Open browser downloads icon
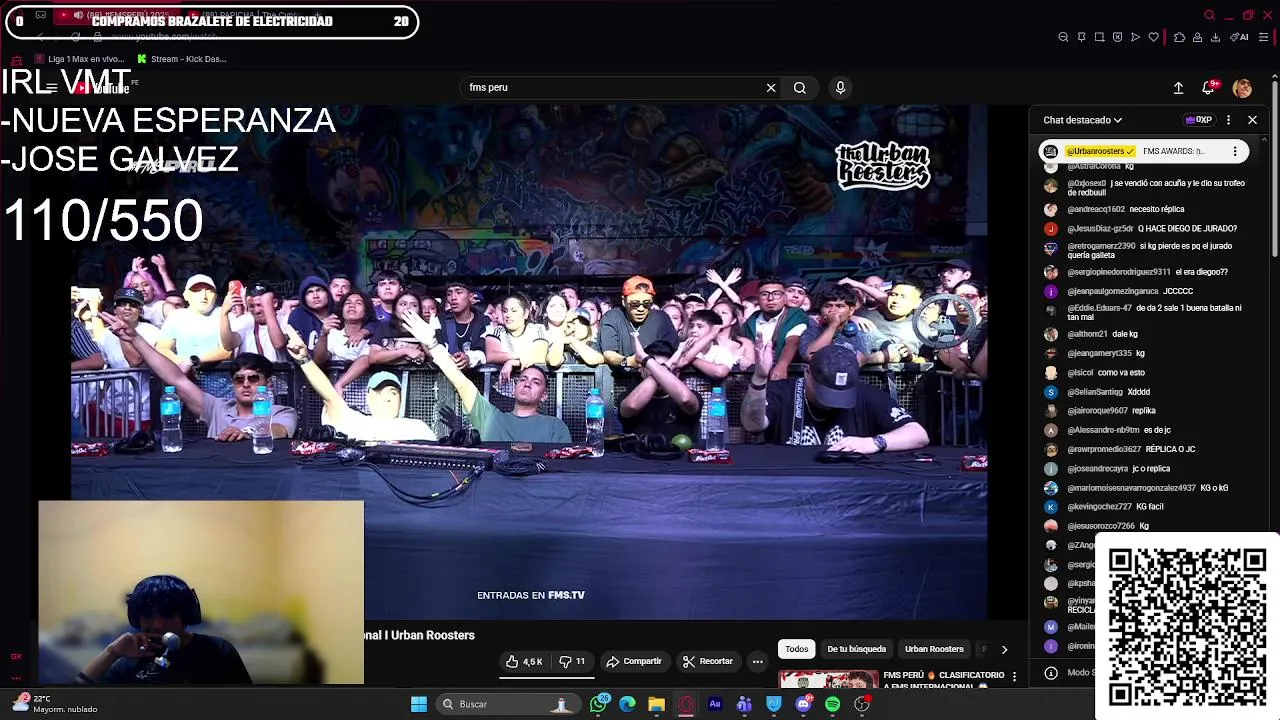This screenshot has width=1280, height=720. coord(1215,37)
